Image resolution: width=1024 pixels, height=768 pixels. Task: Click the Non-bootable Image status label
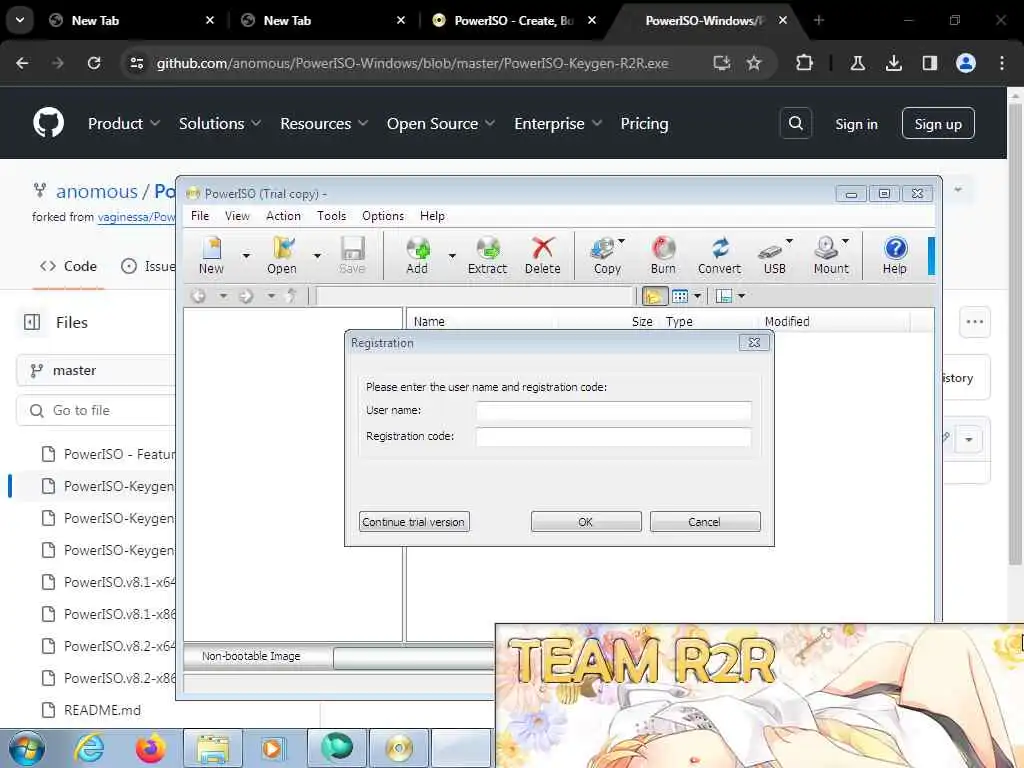pyautogui.click(x=251, y=656)
